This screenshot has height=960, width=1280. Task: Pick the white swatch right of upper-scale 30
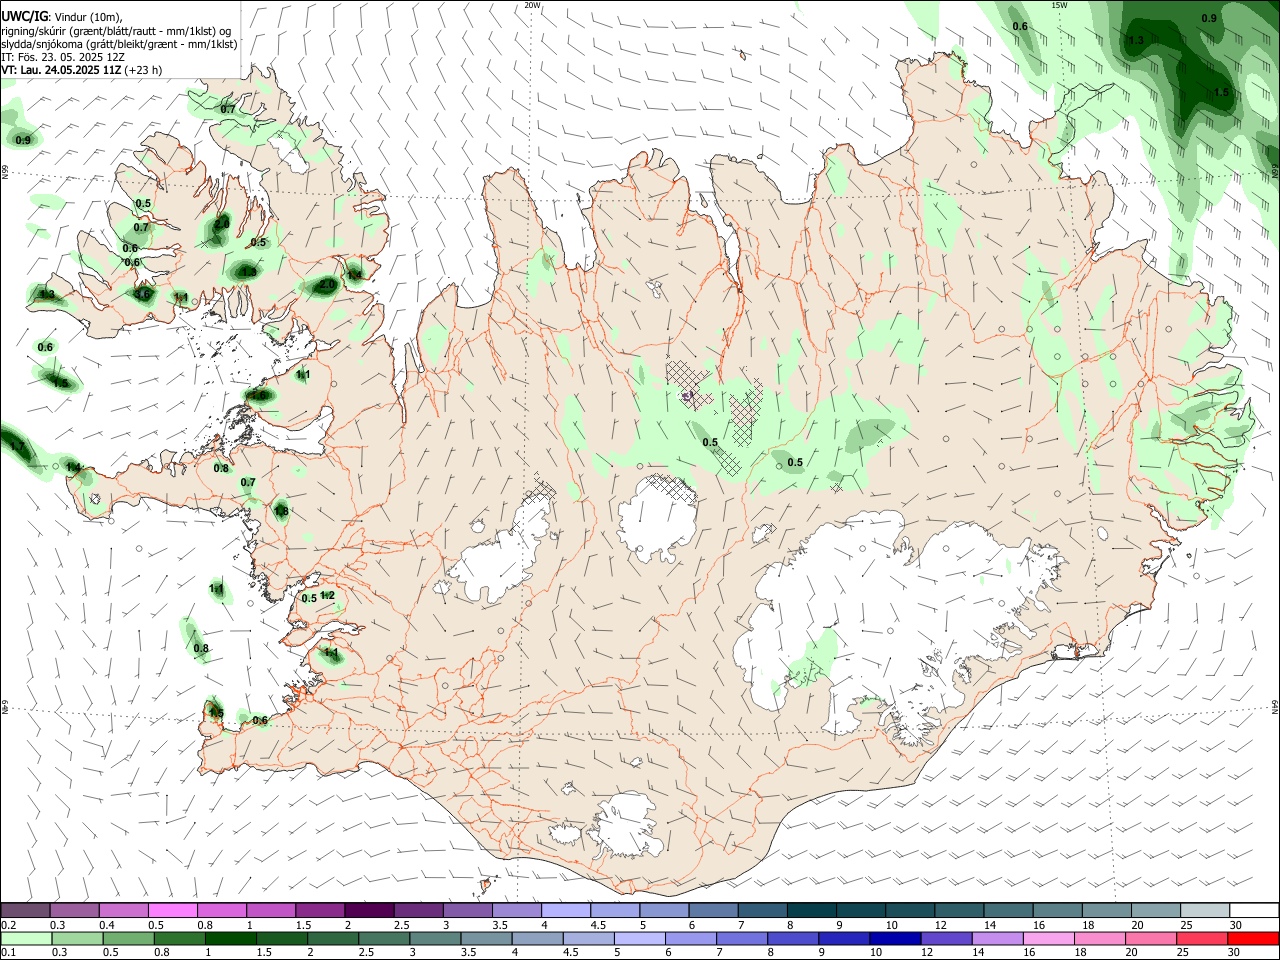coord(1254,910)
